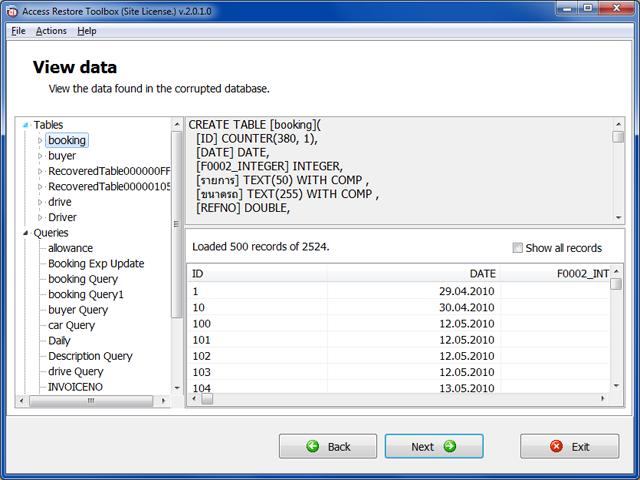Click data grid vertical scroll down arrow
The image size is (640, 480).
coord(616,386)
